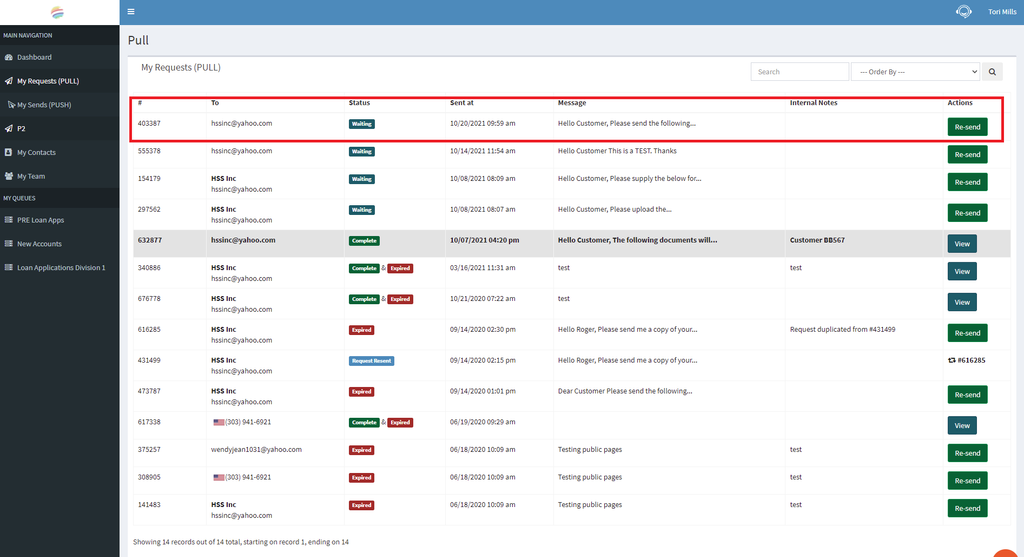
Task: Click the Expired badge in row 340886
Action: coord(400,268)
